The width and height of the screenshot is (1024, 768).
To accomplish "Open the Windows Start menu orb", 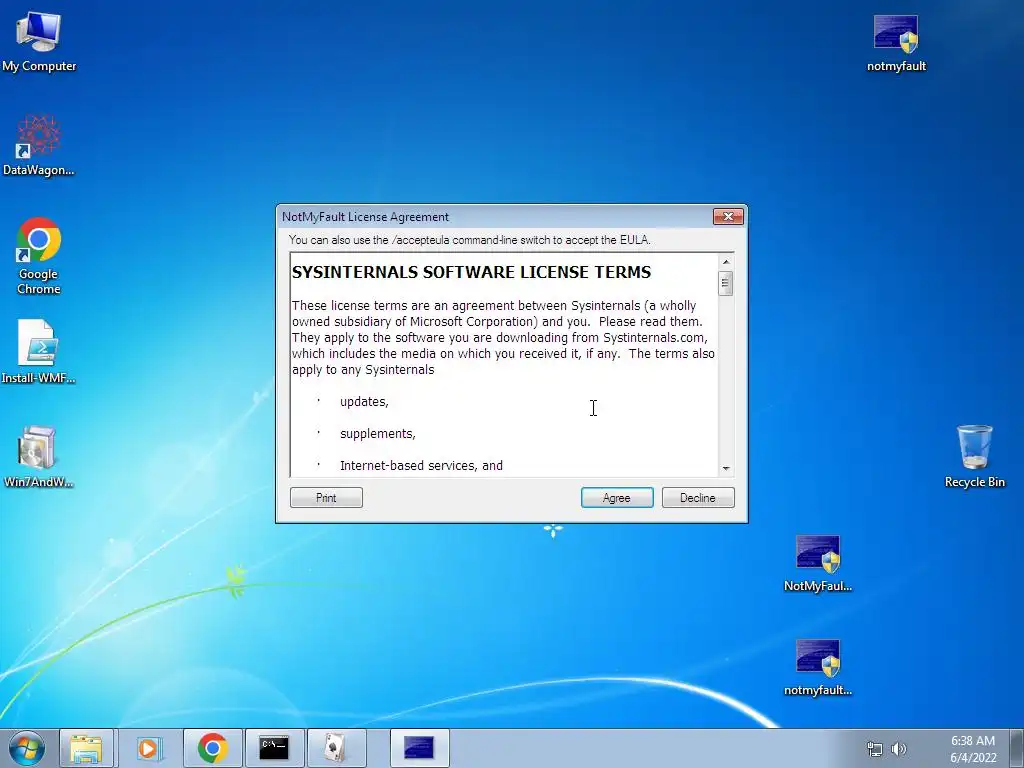I will [x=27, y=748].
